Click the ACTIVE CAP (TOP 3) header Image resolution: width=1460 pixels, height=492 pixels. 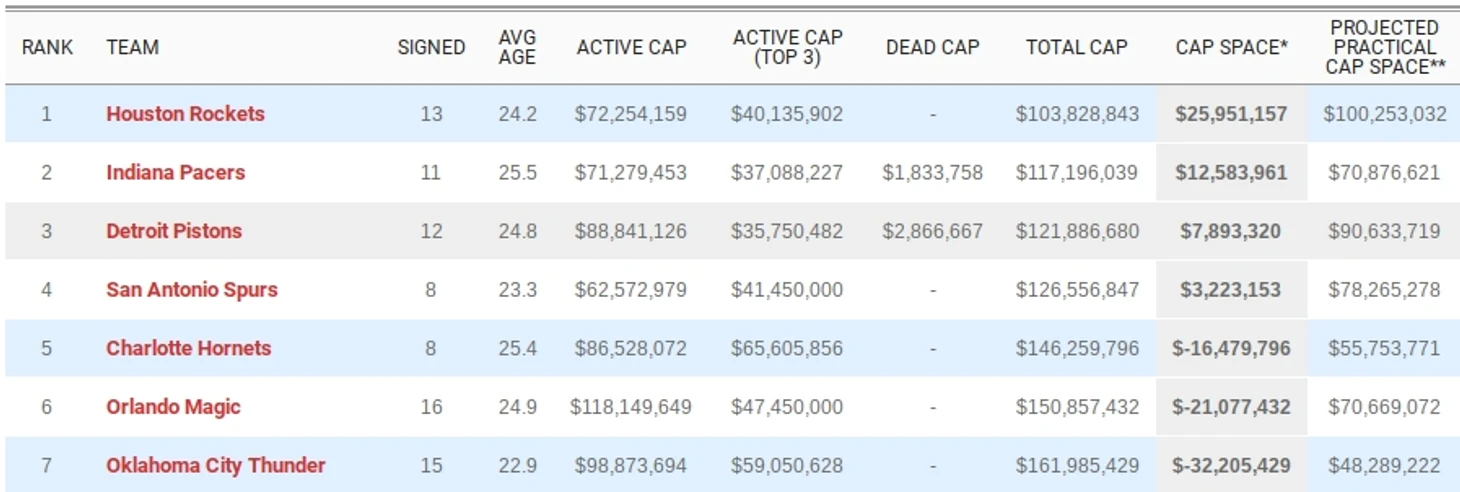click(787, 47)
